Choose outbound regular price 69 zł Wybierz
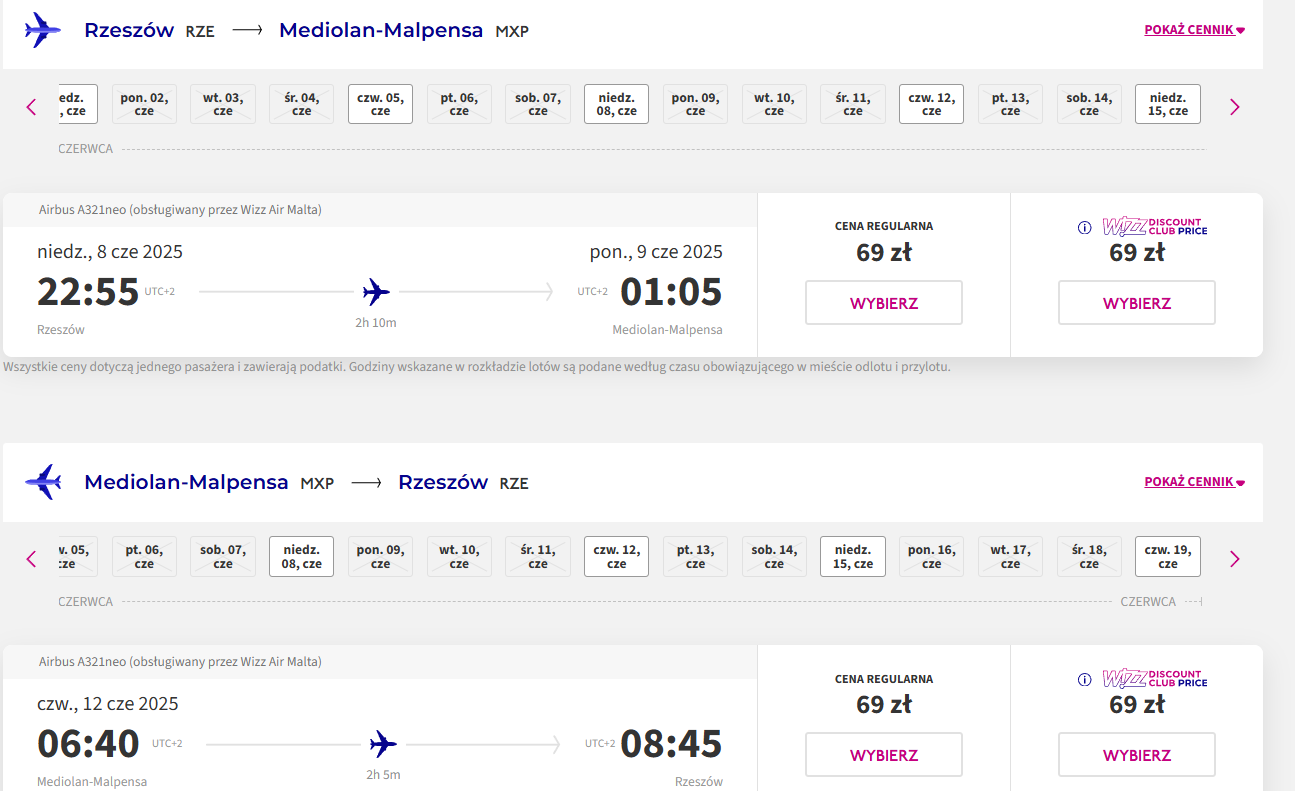The width and height of the screenshot is (1295, 791). (884, 303)
